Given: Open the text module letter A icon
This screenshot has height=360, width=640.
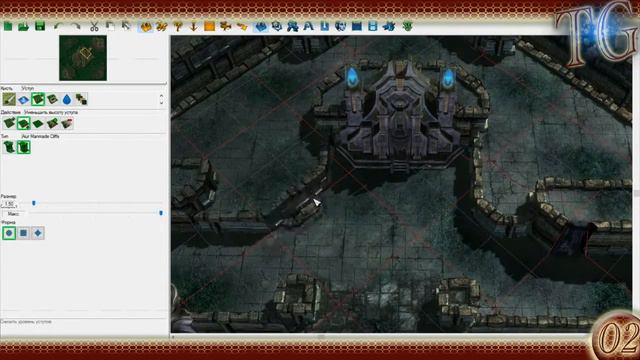Looking at the screenshot, I should coord(309,27).
